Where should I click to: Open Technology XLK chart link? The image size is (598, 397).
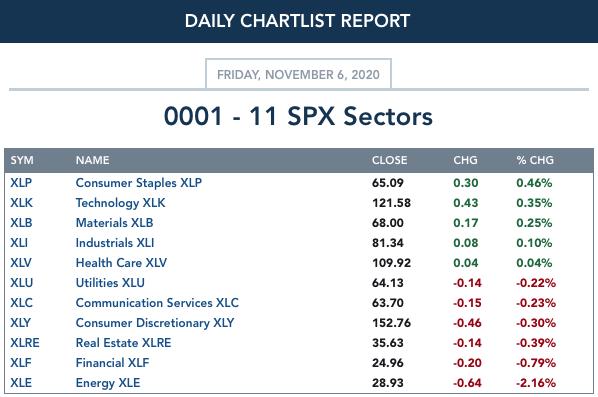pos(121,203)
